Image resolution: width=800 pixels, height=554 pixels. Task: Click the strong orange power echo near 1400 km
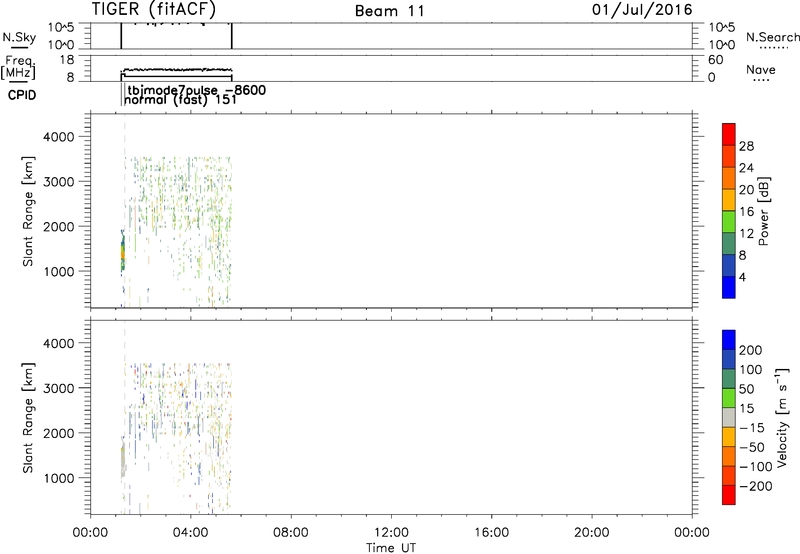coord(122,252)
